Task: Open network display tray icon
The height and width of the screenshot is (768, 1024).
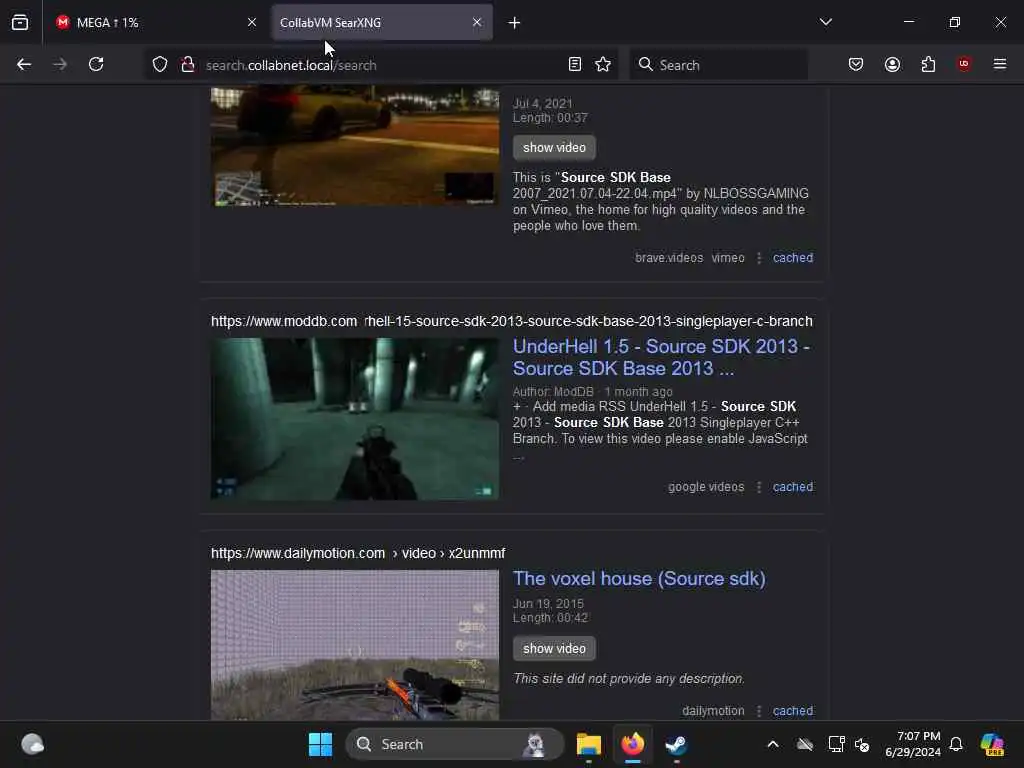Action: [836, 744]
